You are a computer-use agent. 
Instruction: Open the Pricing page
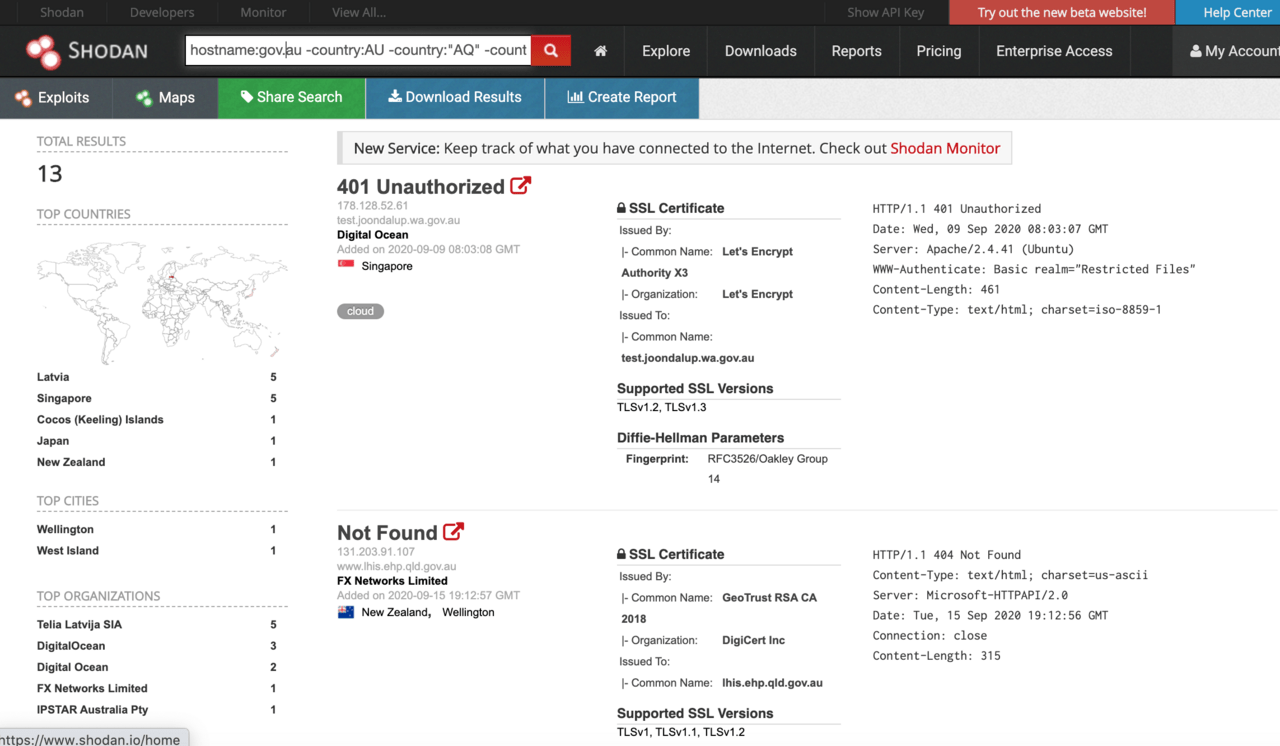click(939, 51)
